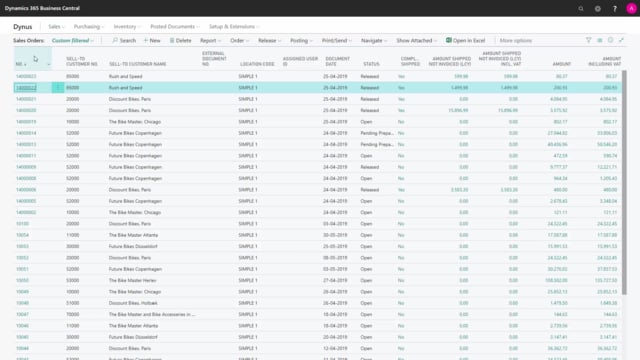Open the pink user avatar menu

click(631, 9)
